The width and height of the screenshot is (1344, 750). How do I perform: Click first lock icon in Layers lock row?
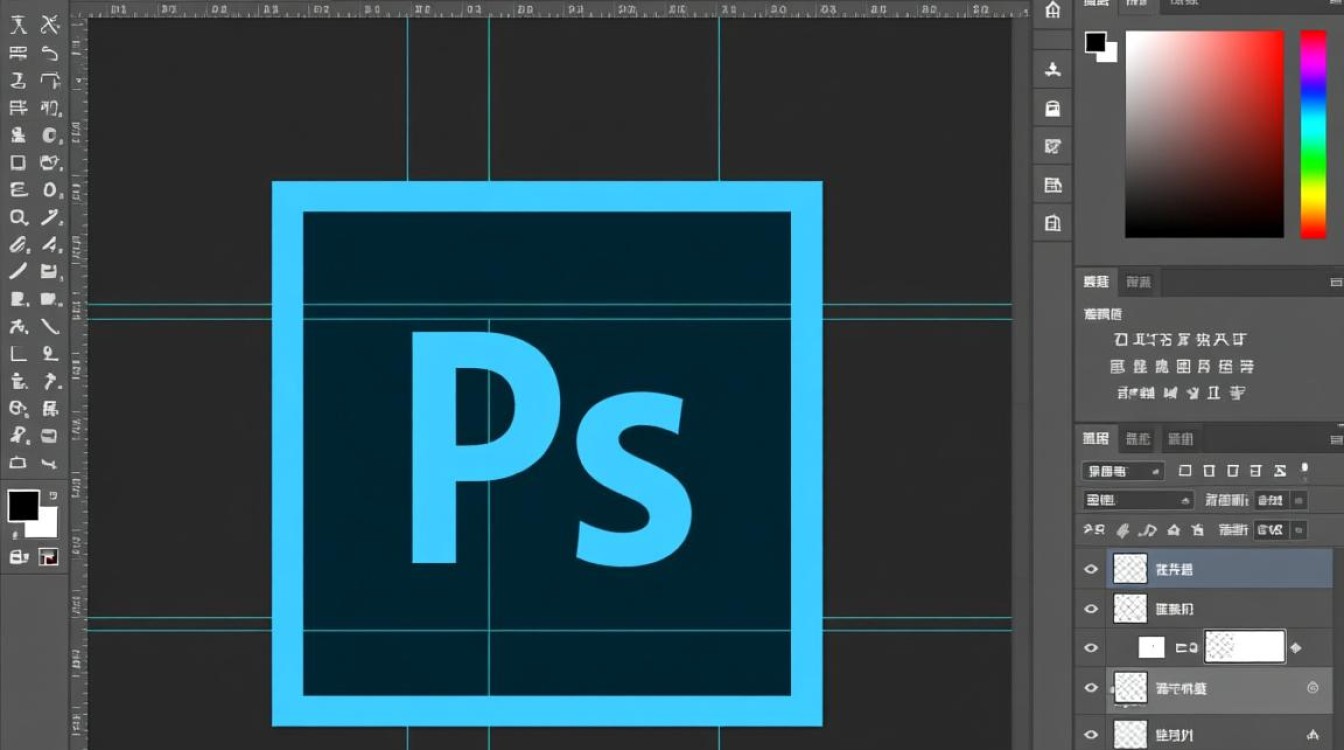point(1095,530)
